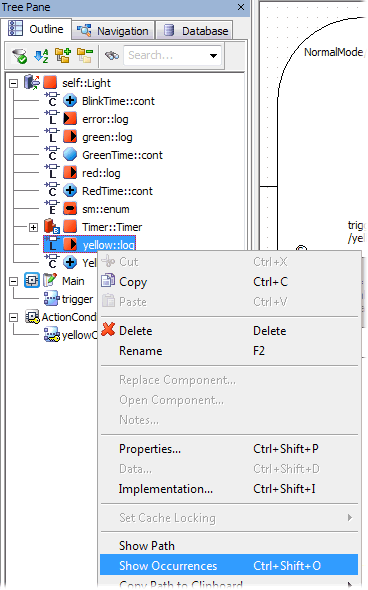Select the GreenTime::cont tree item

click(122, 155)
